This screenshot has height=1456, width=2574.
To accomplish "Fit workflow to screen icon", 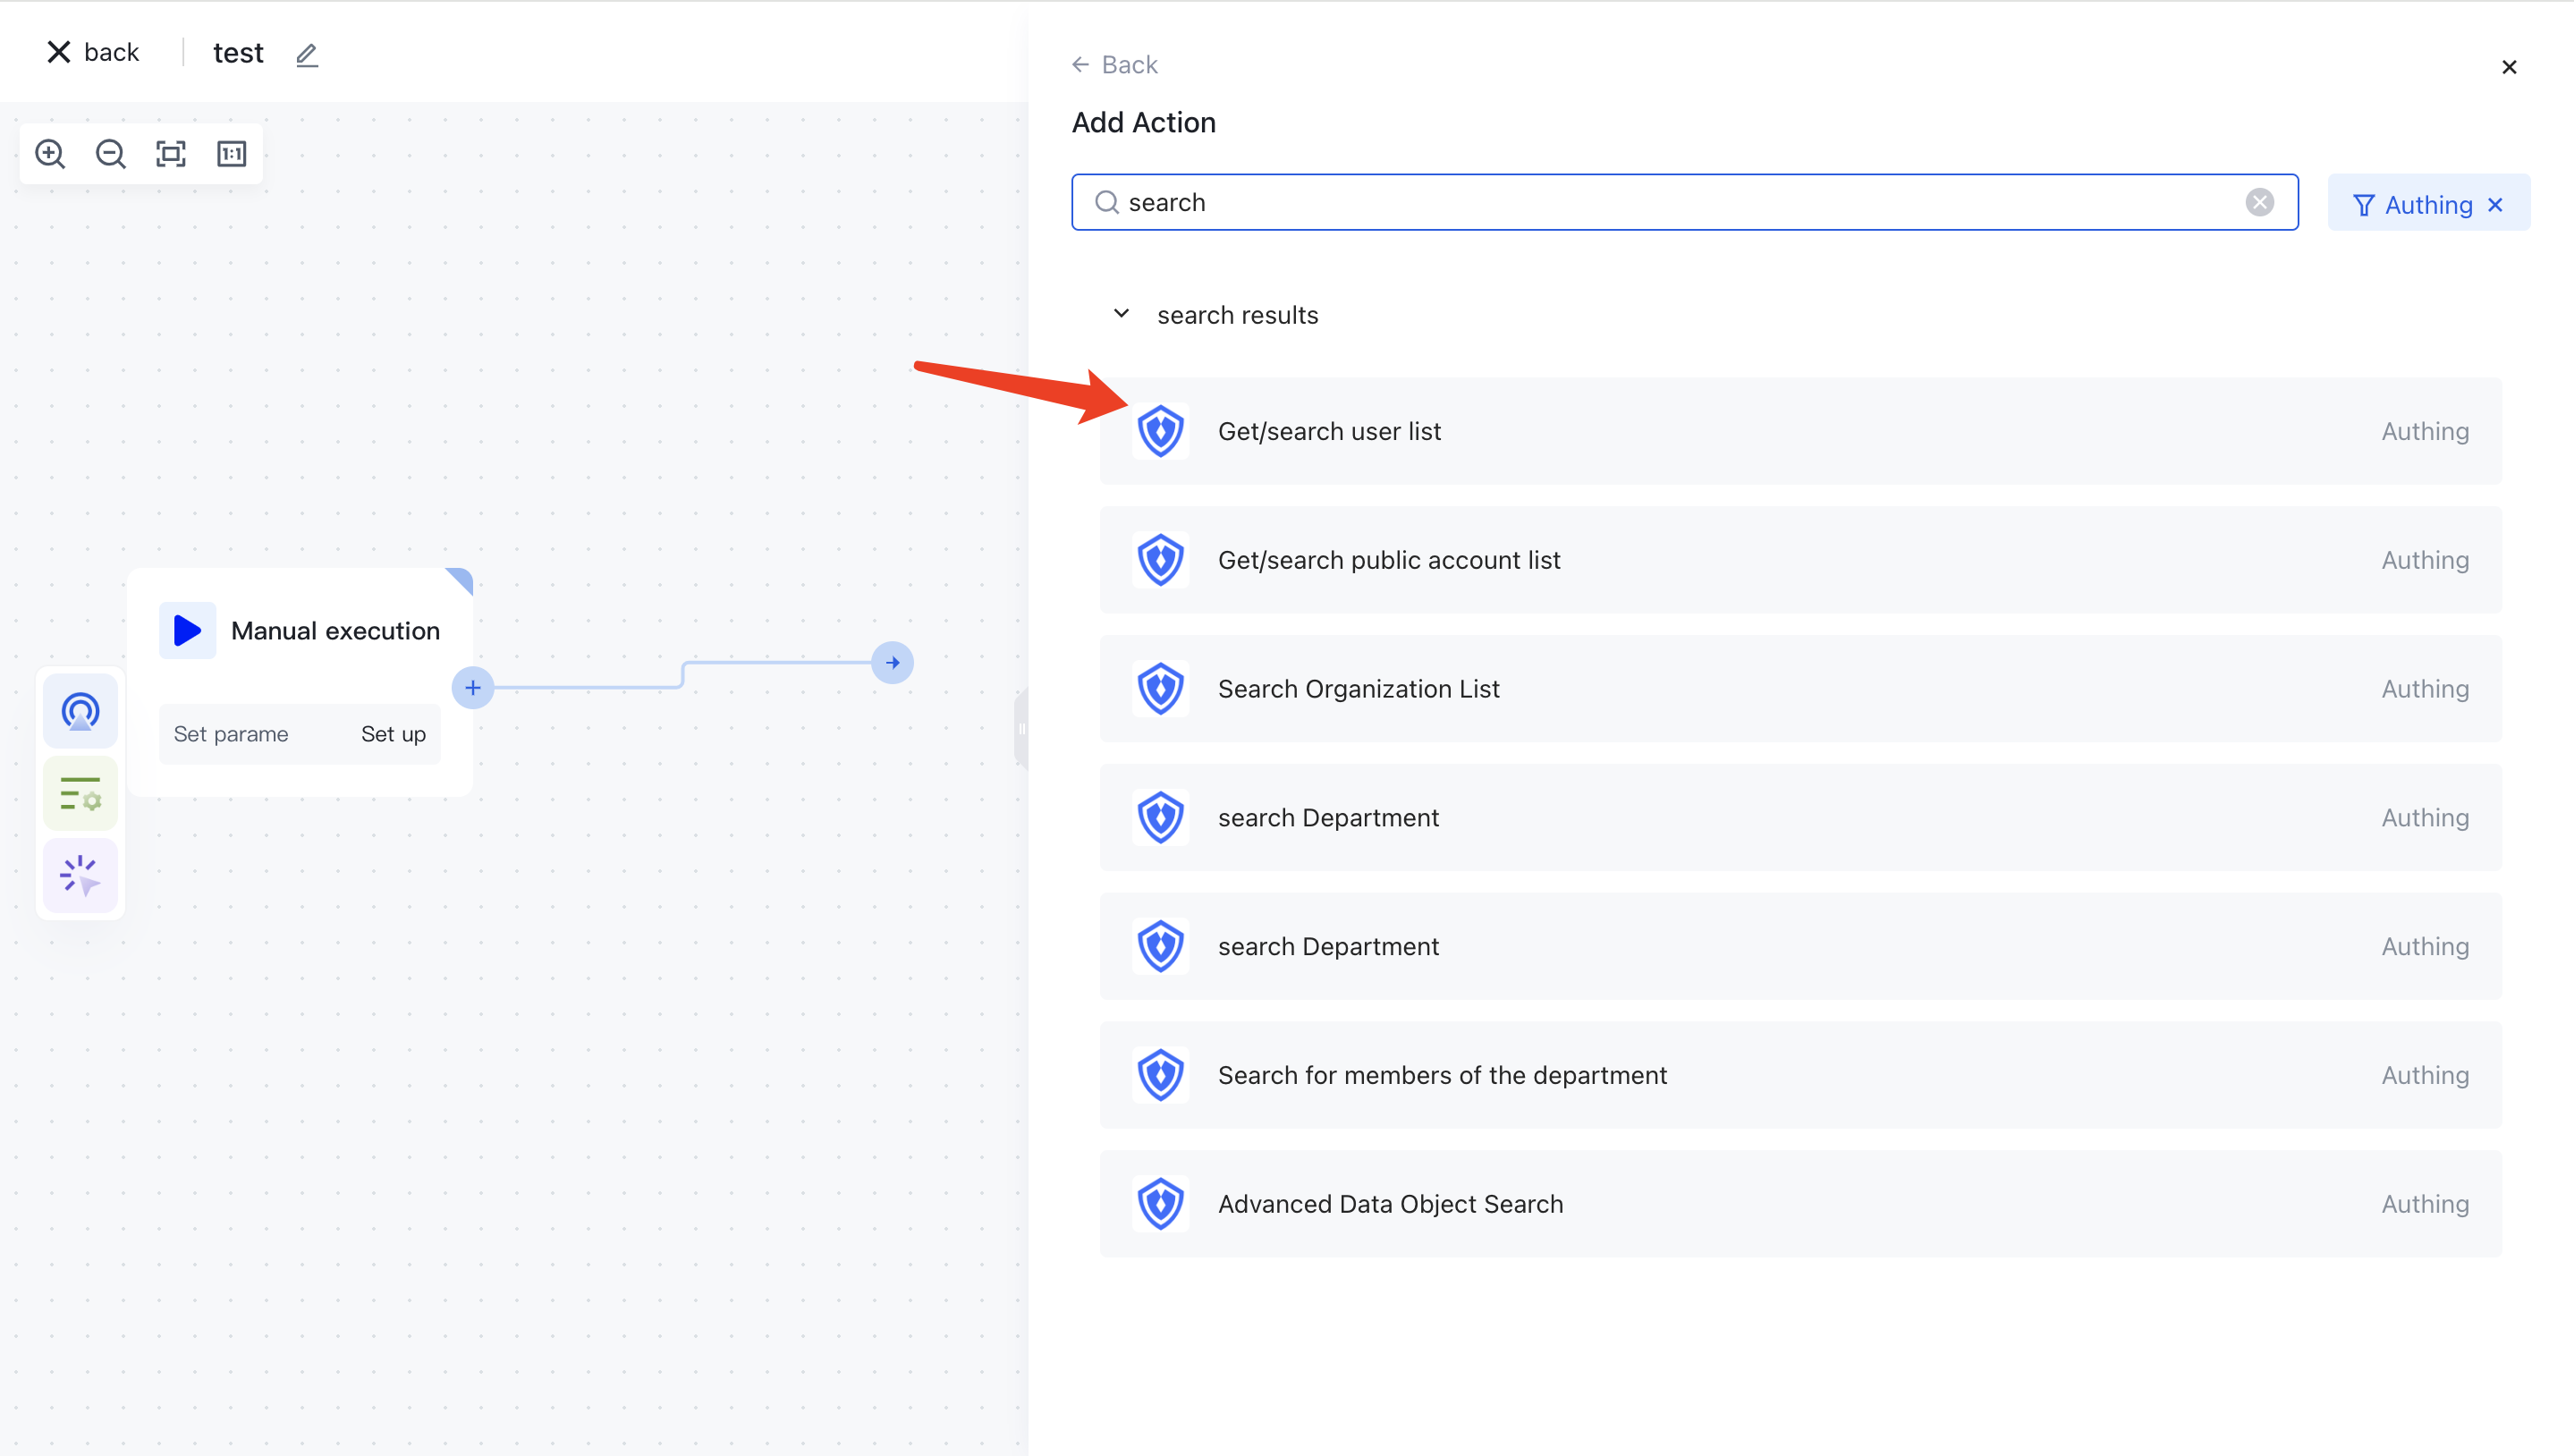I will 171,154.
